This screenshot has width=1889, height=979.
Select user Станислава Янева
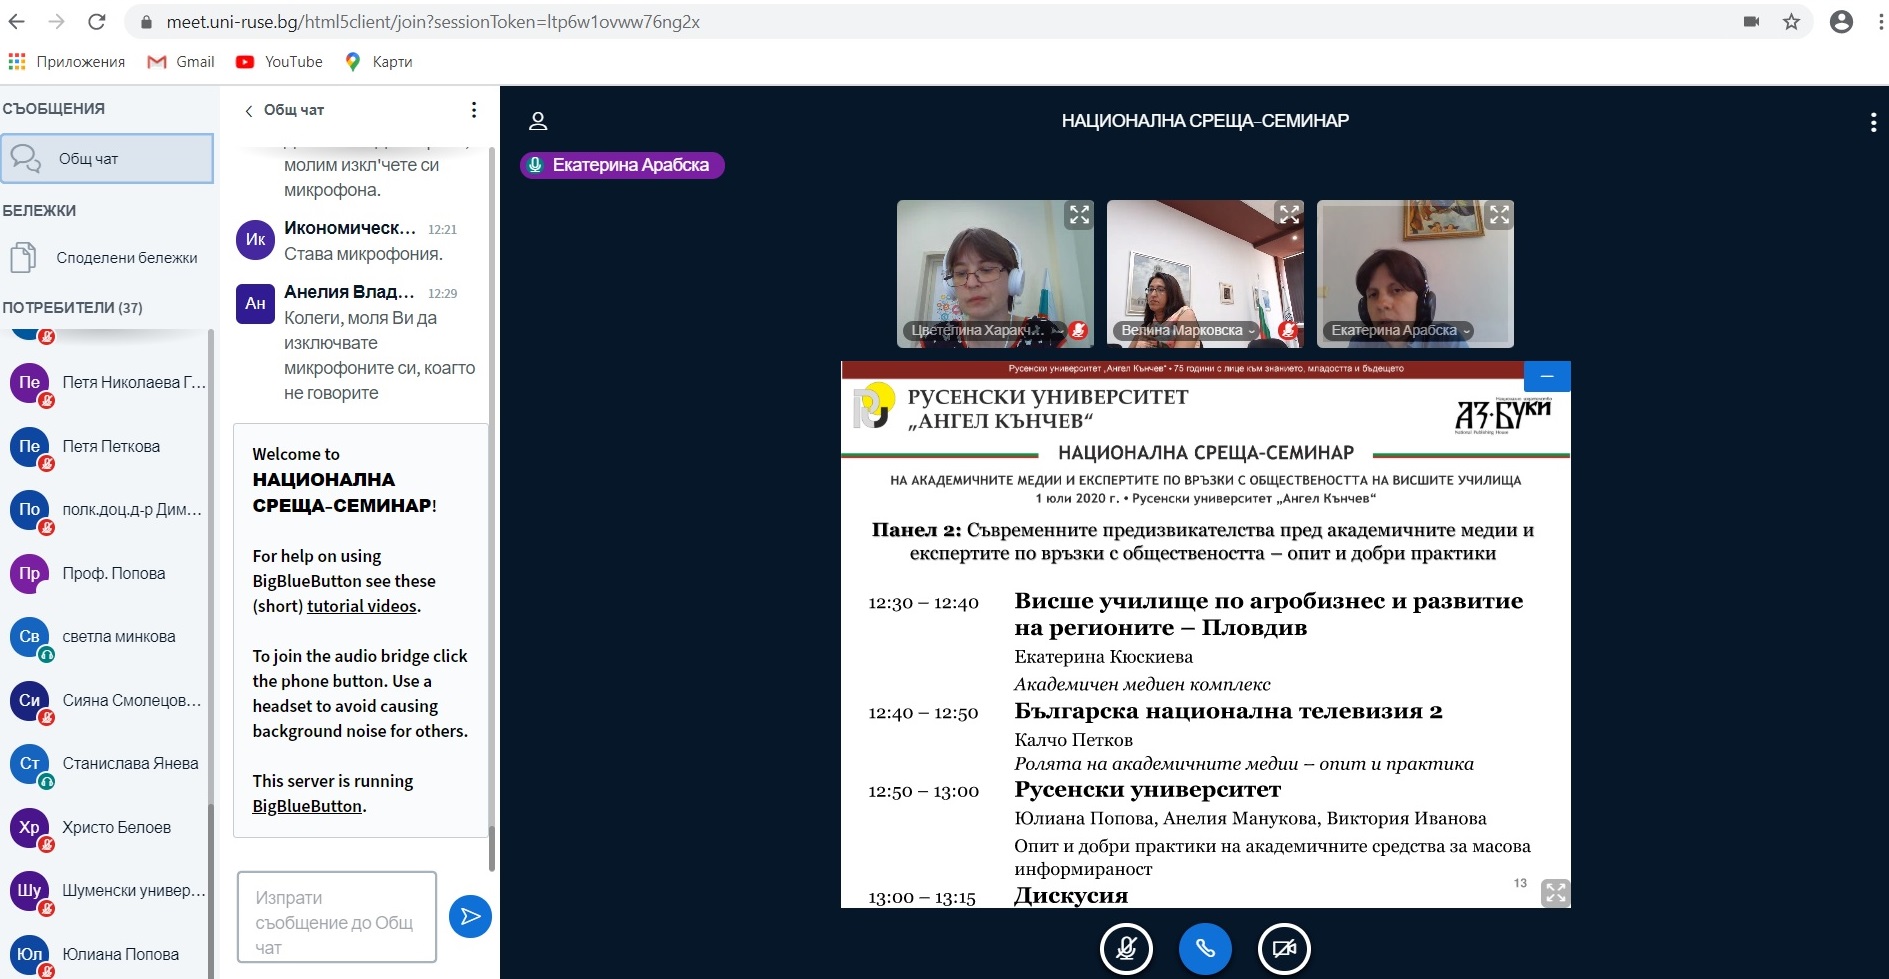(107, 764)
